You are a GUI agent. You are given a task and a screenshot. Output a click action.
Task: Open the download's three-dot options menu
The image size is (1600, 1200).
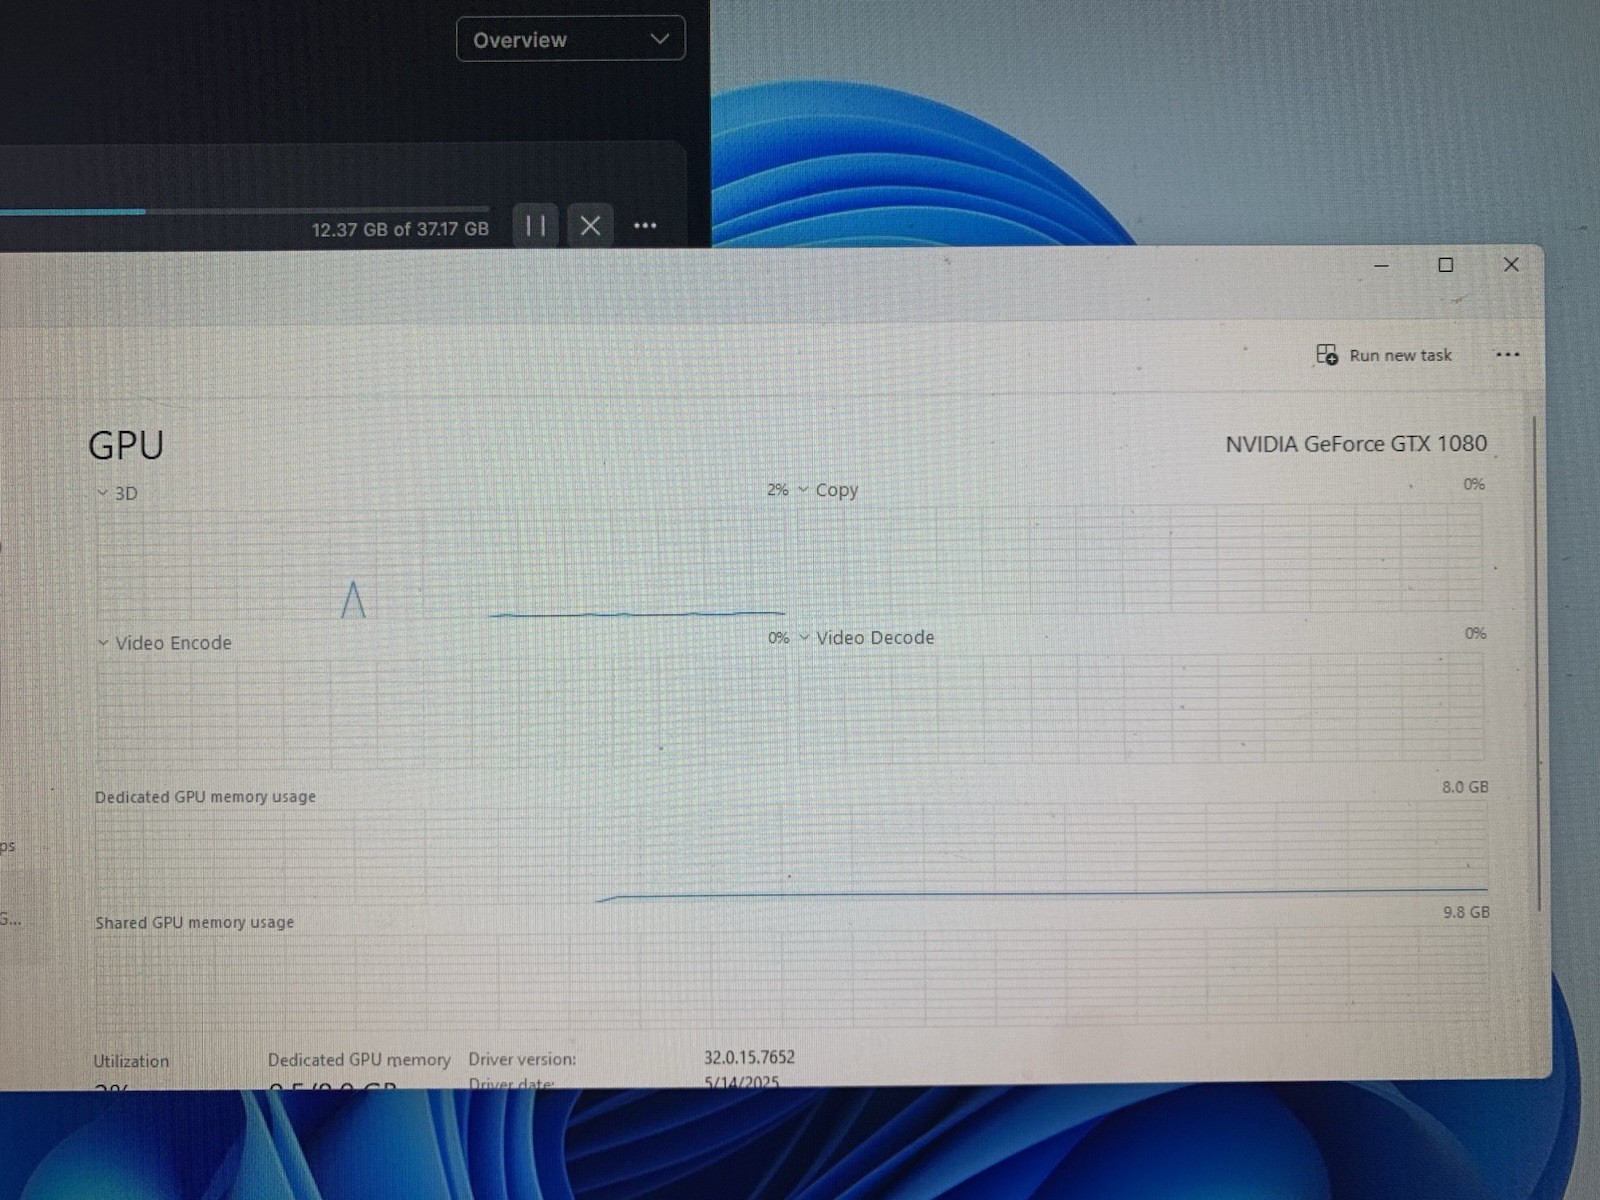(645, 226)
